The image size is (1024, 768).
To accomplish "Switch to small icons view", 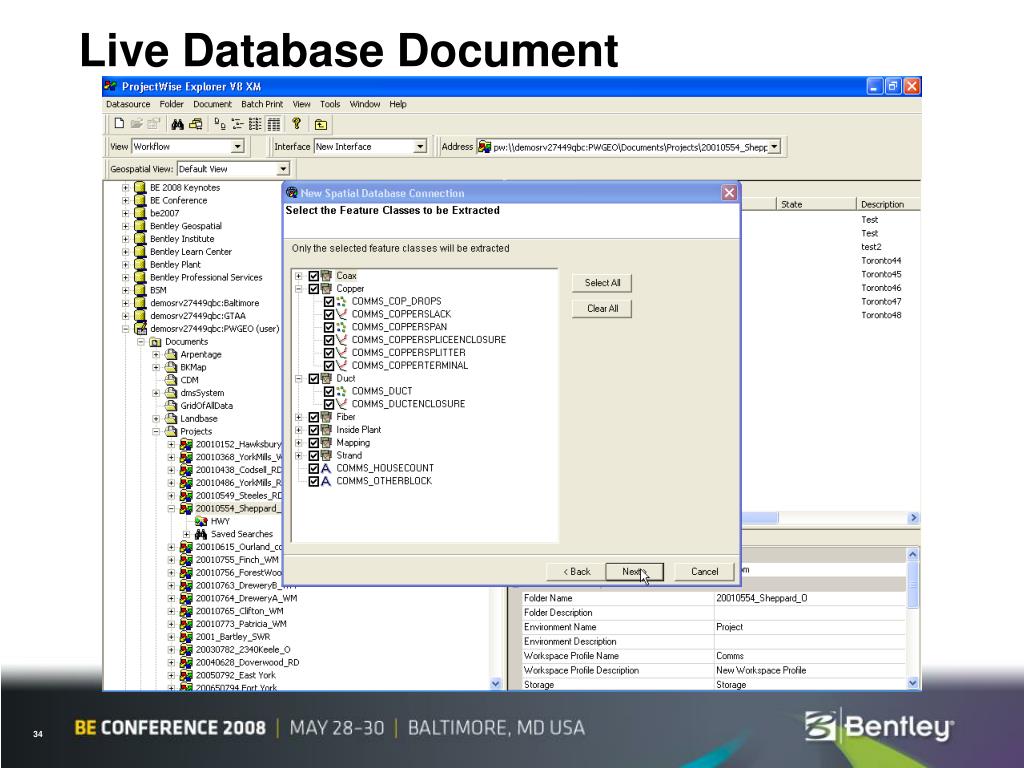I will coord(238,124).
